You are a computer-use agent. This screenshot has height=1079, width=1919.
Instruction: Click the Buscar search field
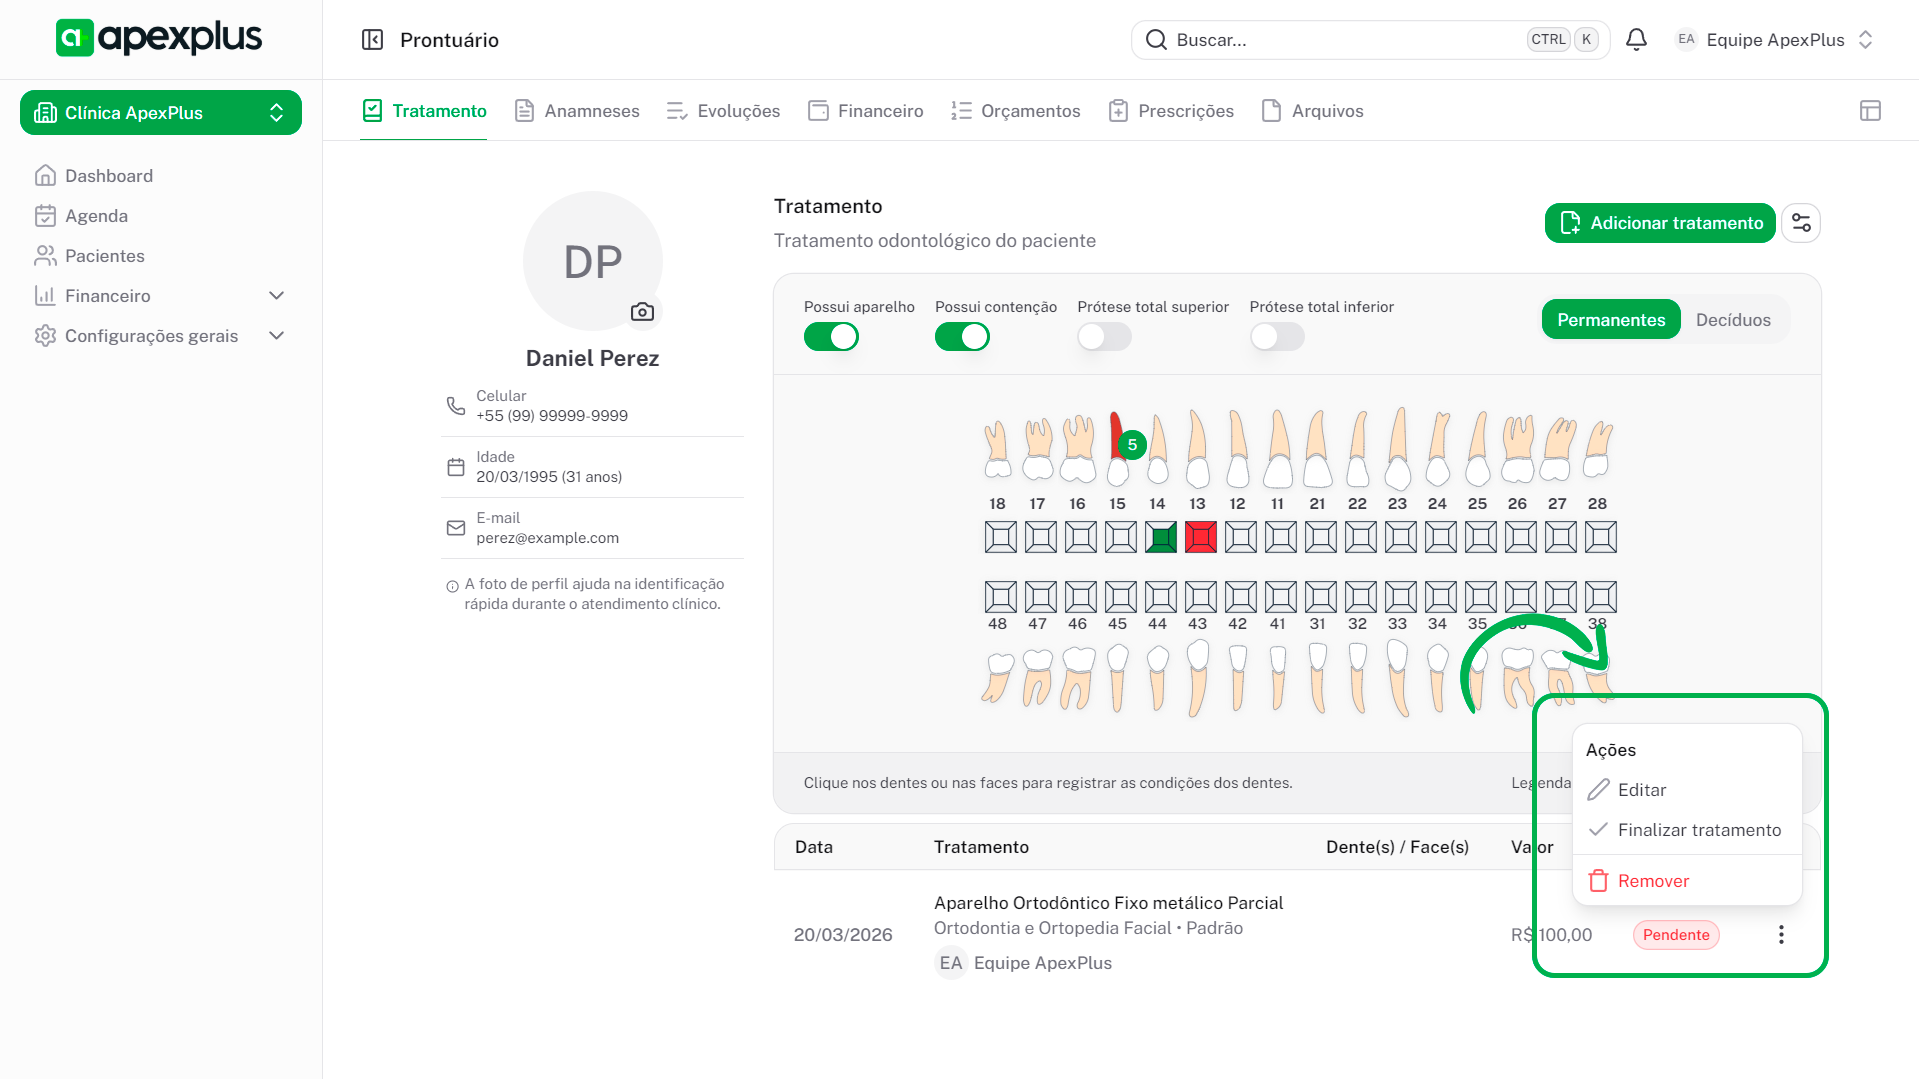[x=1340, y=40]
